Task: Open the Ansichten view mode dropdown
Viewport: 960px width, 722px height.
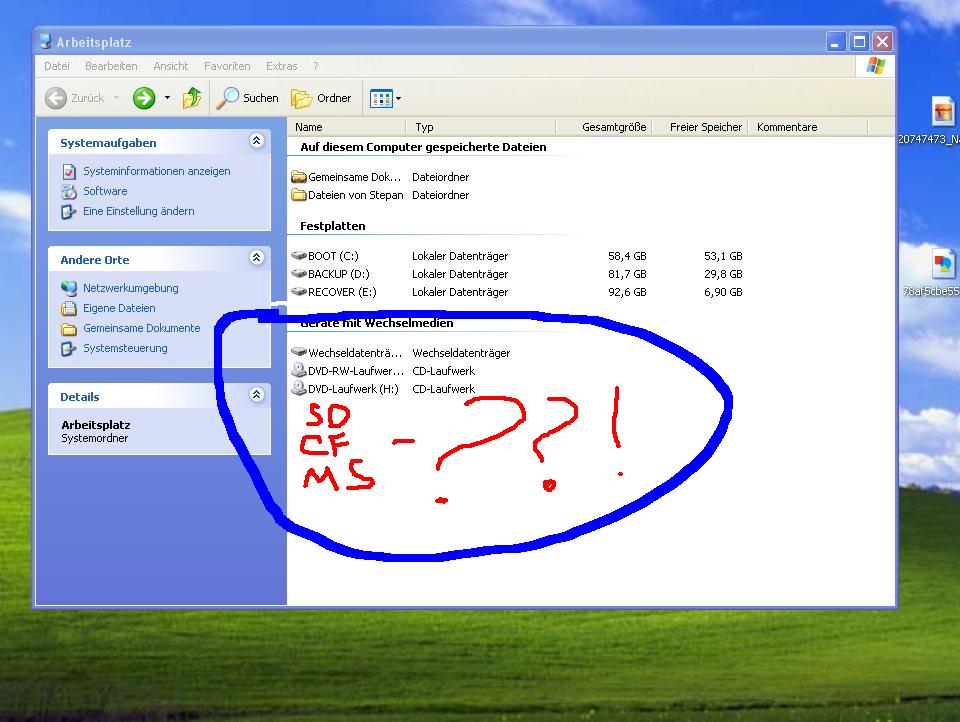Action: pyautogui.click(x=386, y=98)
